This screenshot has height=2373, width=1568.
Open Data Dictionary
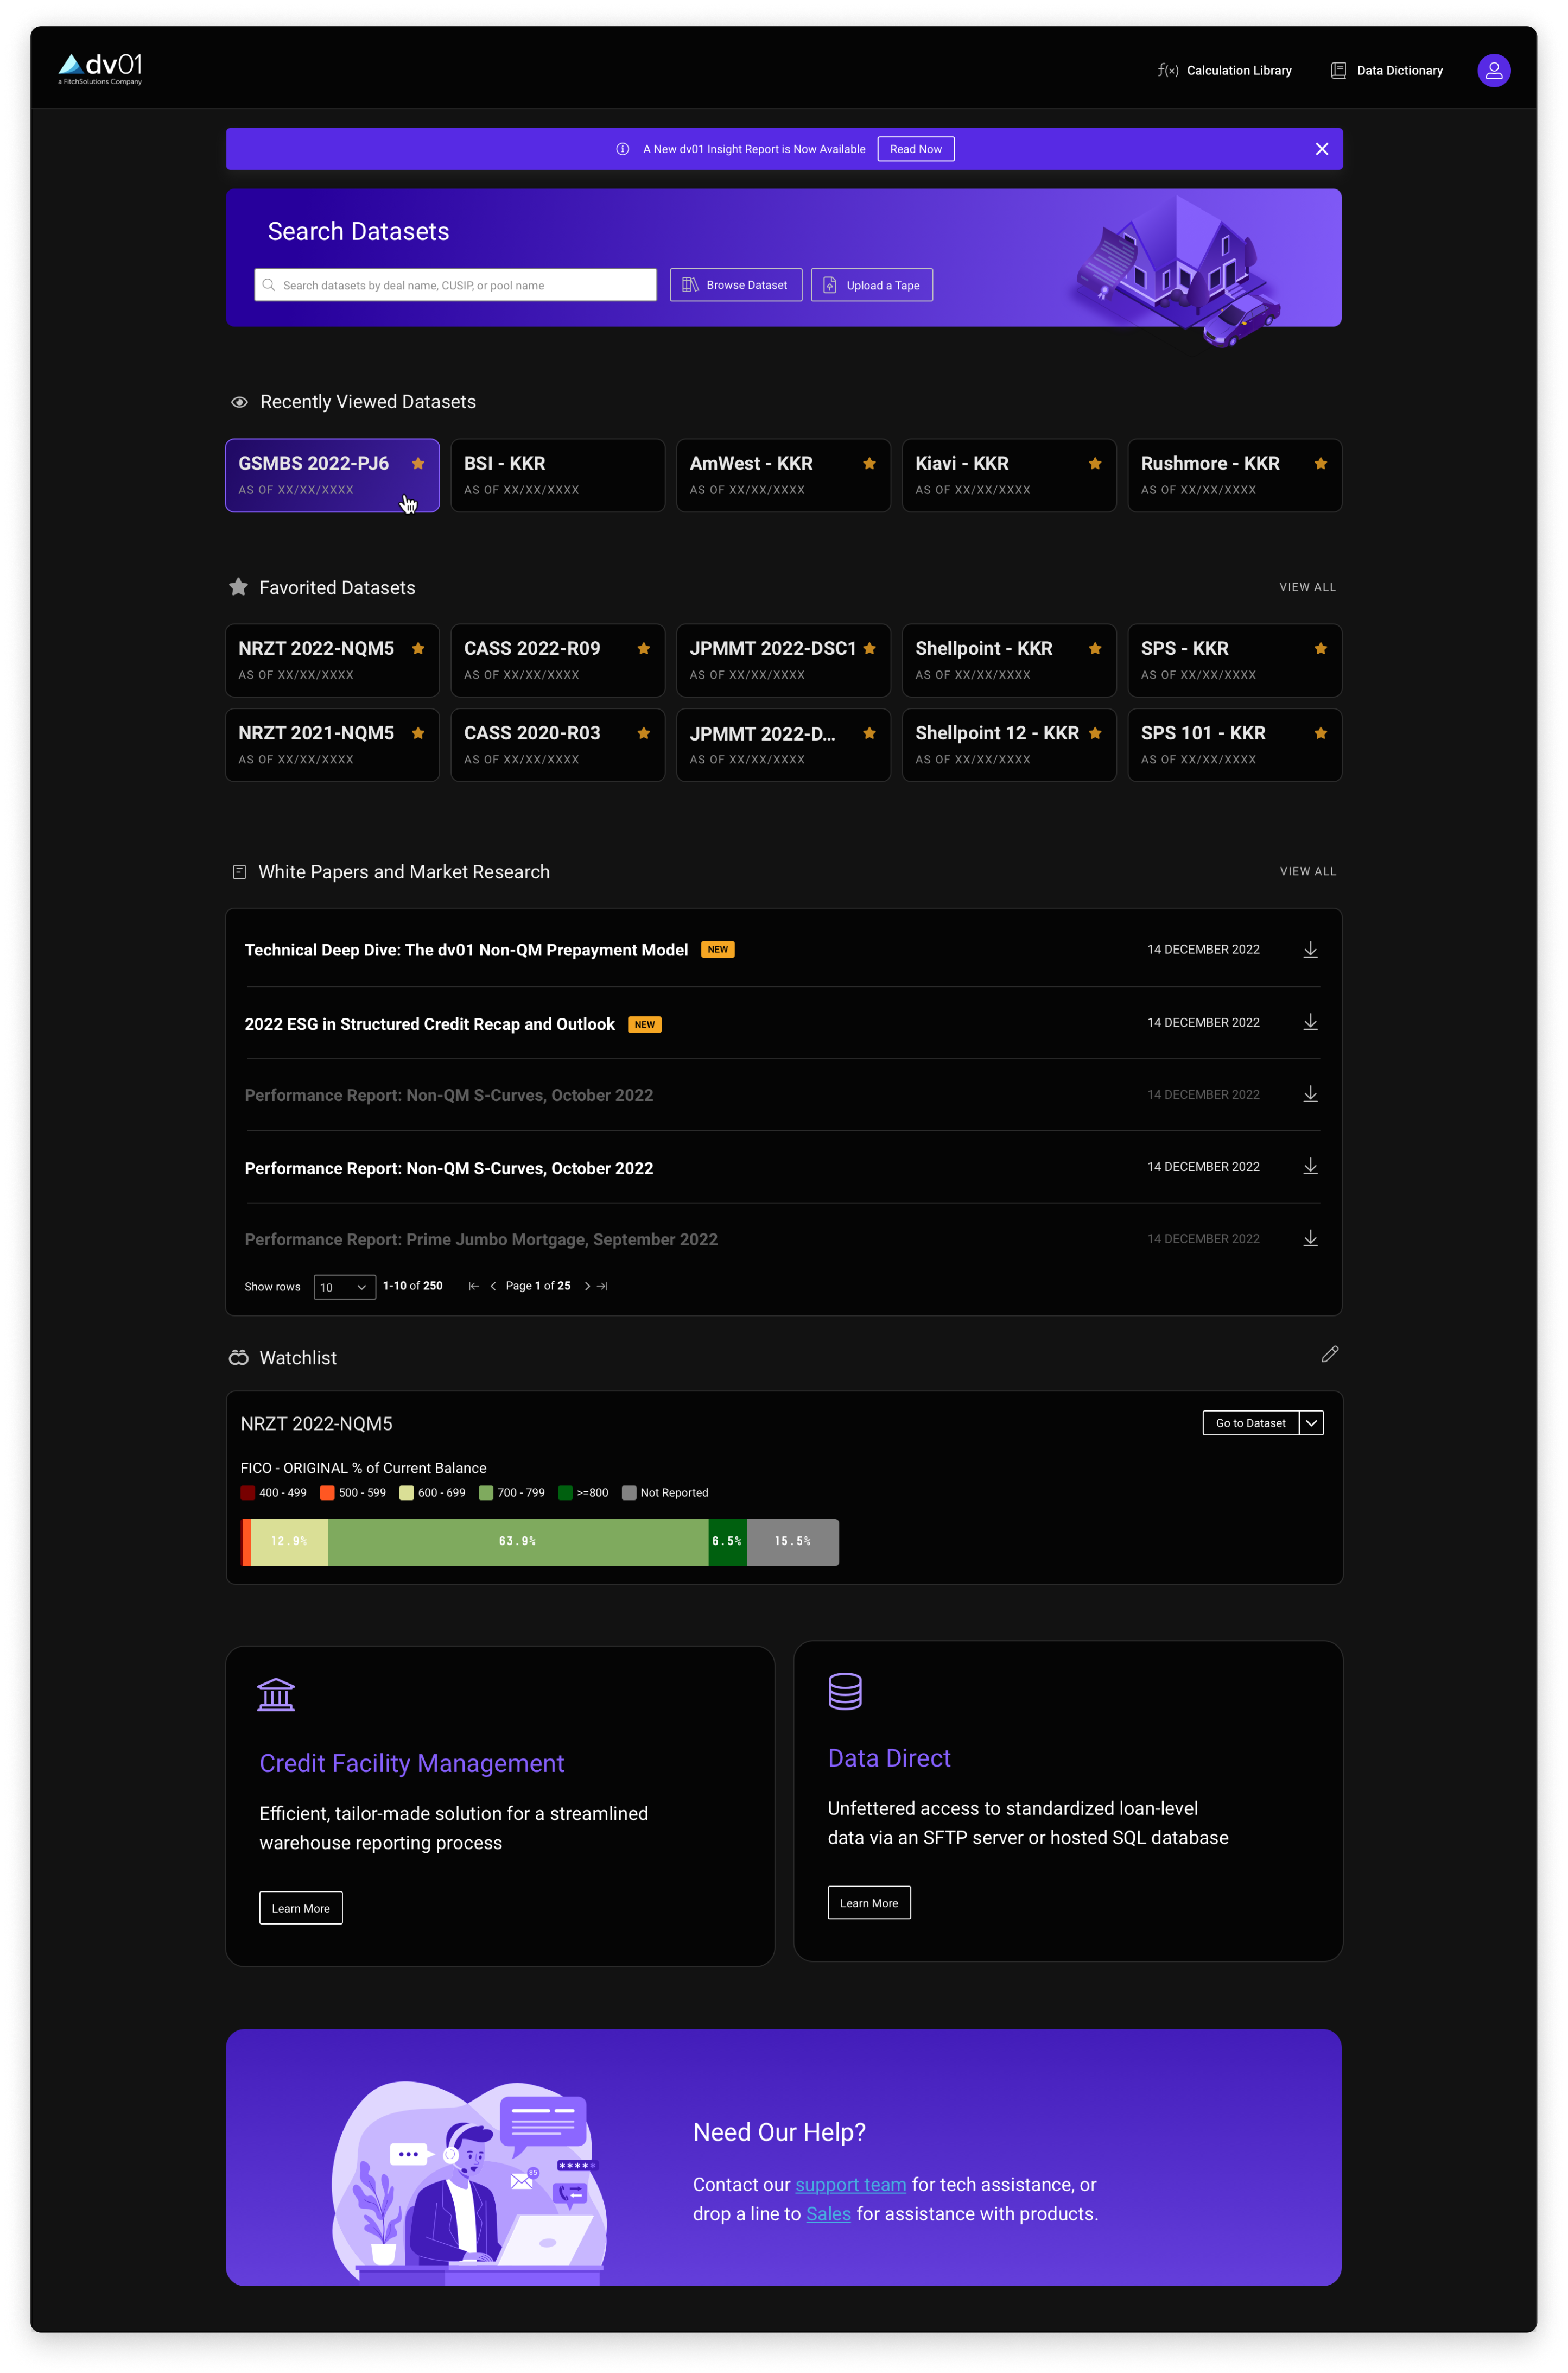(1386, 70)
